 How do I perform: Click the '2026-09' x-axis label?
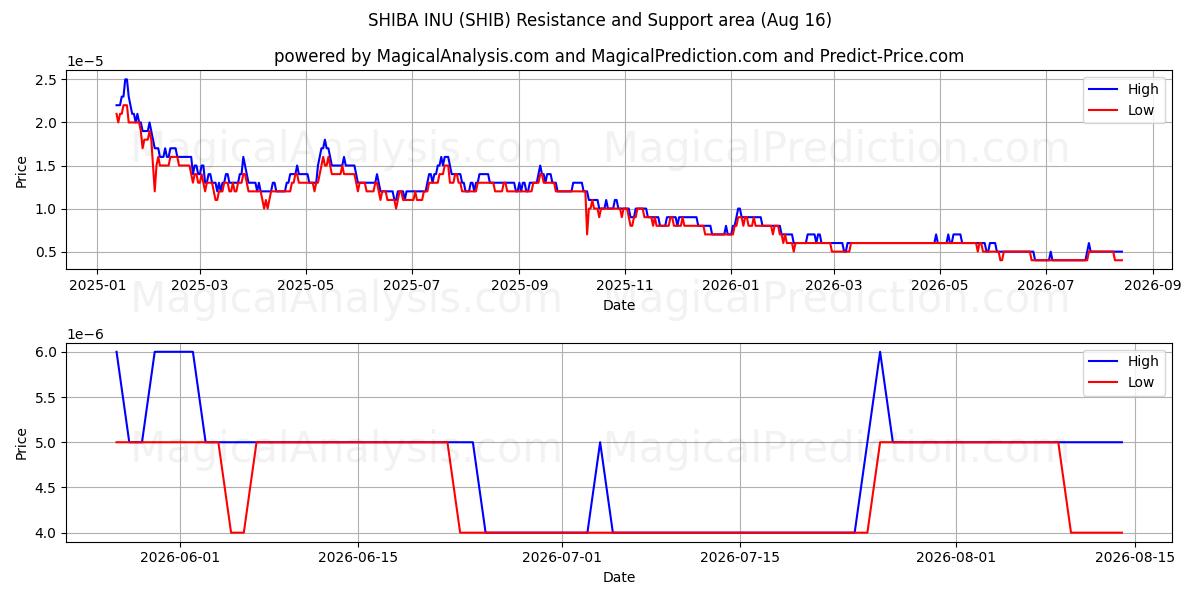1153,285
